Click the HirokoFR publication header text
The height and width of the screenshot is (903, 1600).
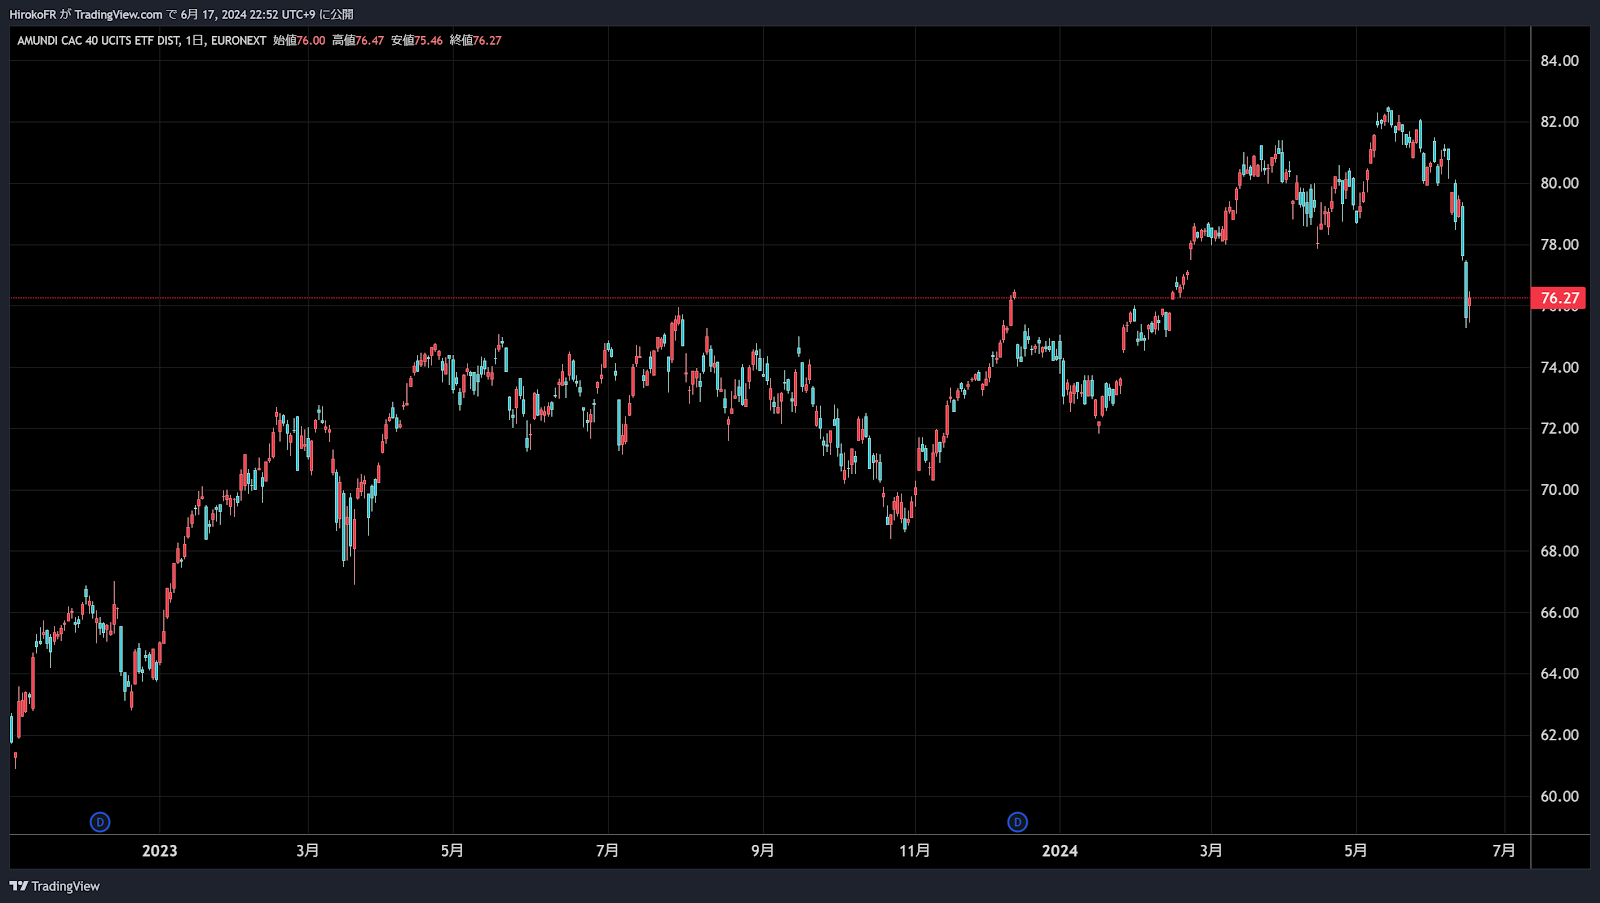tap(181, 14)
